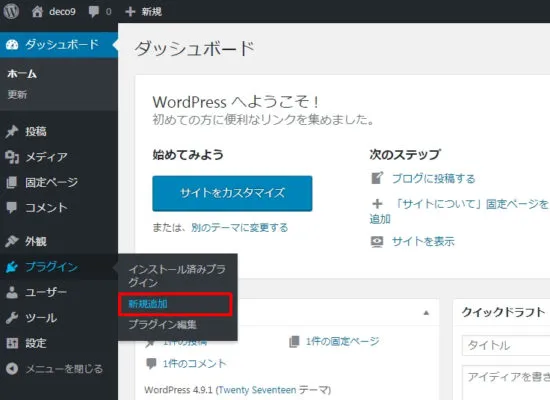The width and height of the screenshot is (550, 400).
Task: Click the ダッシュボード gauge icon
Action: coord(12,45)
